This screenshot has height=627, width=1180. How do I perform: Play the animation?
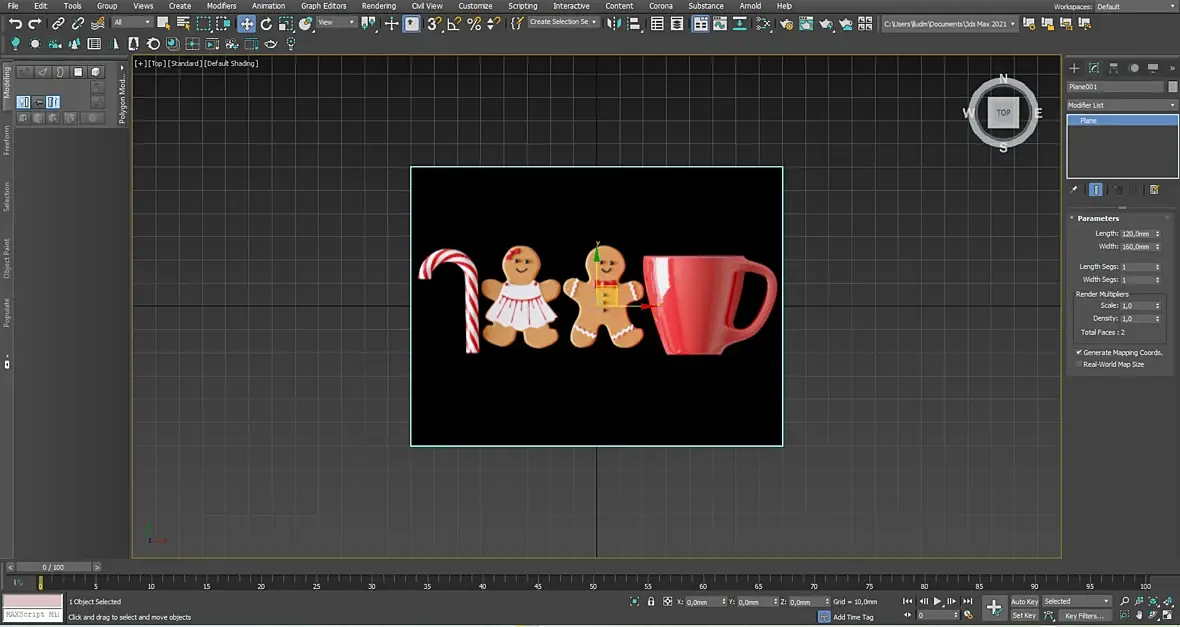pyautogui.click(x=937, y=601)
